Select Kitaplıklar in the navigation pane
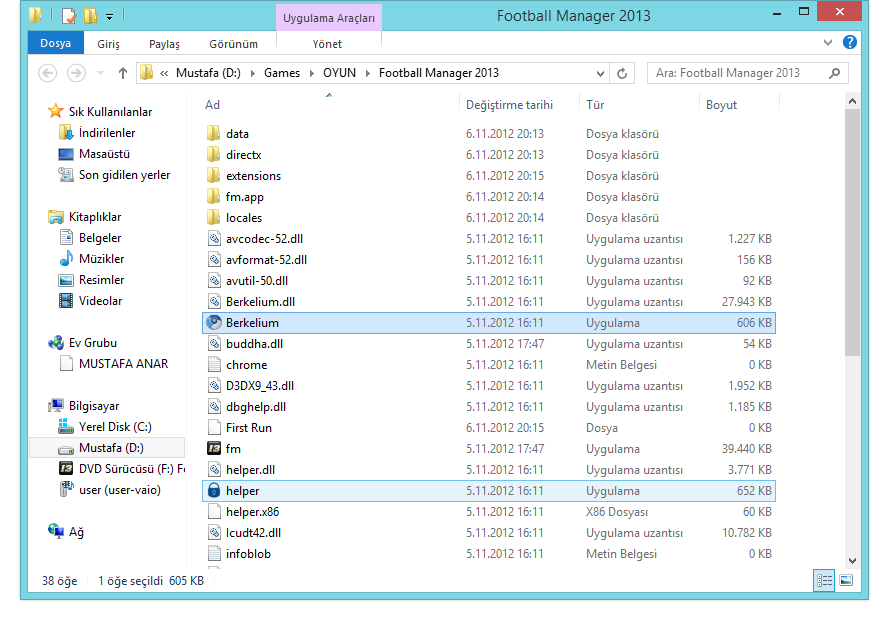The image size is (889, 620). tap(95, 216)
